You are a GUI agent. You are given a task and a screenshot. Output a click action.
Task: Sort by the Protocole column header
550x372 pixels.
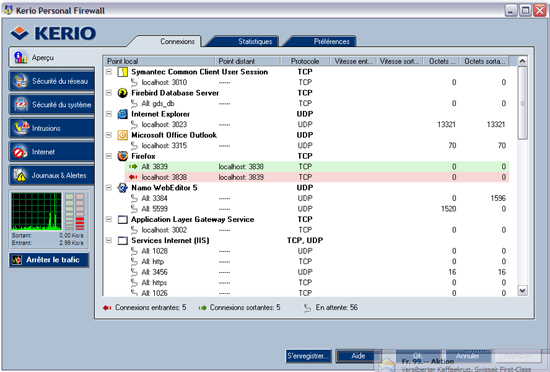click(x=305, y=61)
